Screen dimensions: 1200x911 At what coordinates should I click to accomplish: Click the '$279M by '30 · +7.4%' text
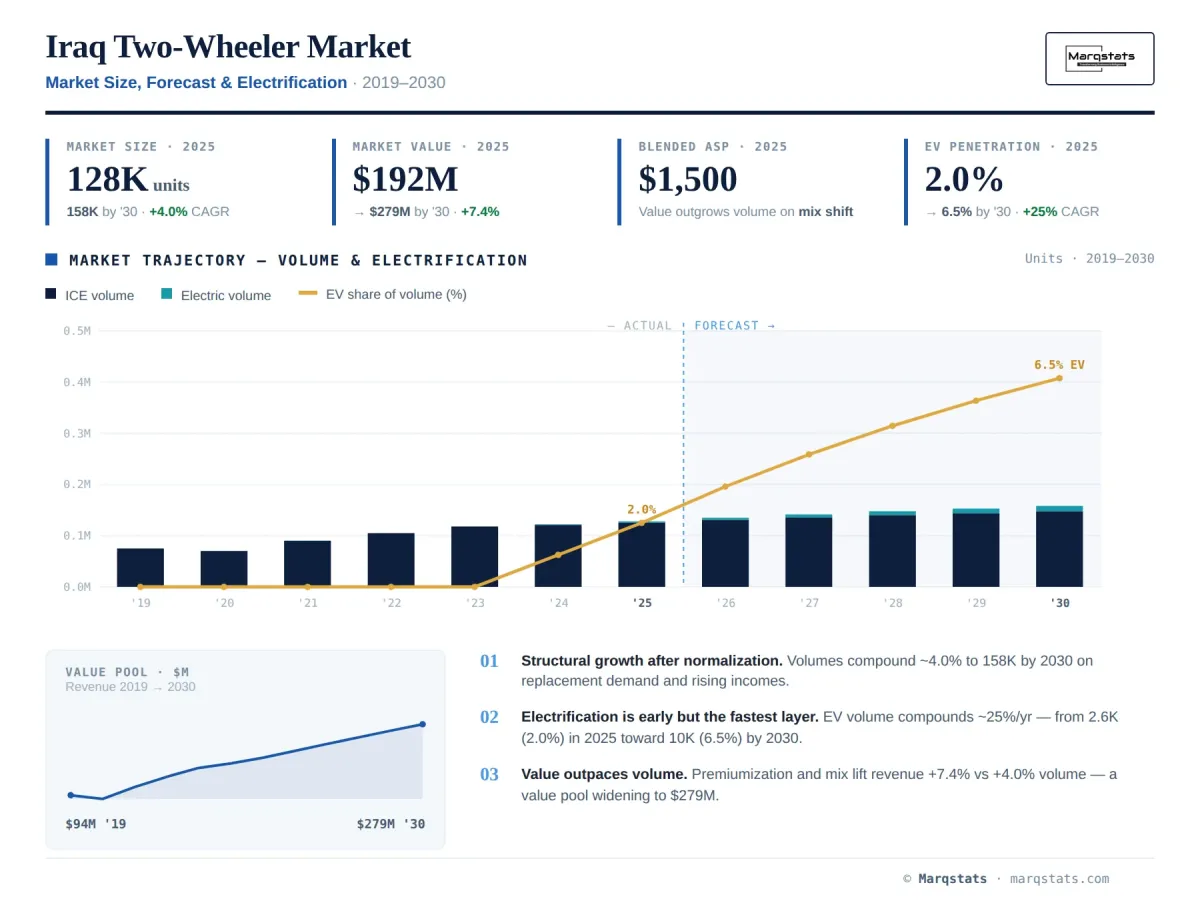coord(426,211)
